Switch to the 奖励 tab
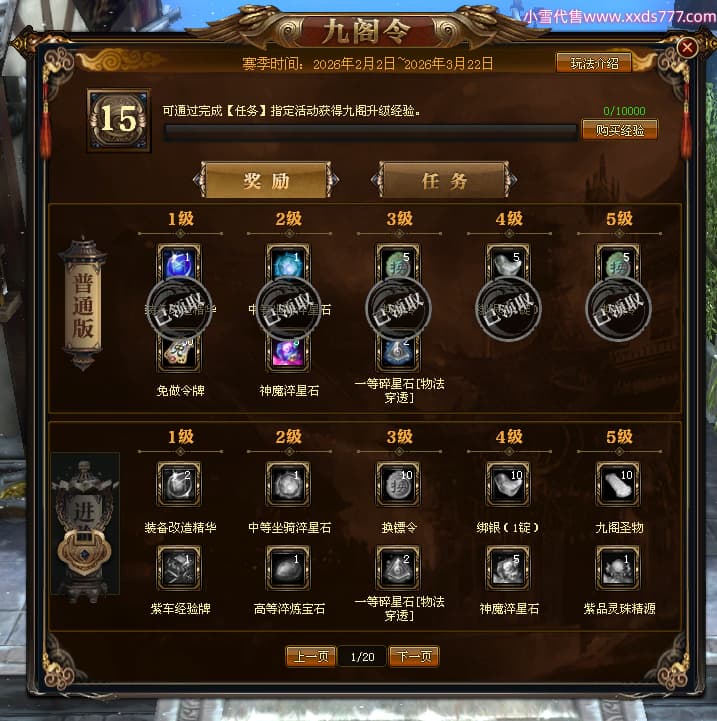 point(266,180)
